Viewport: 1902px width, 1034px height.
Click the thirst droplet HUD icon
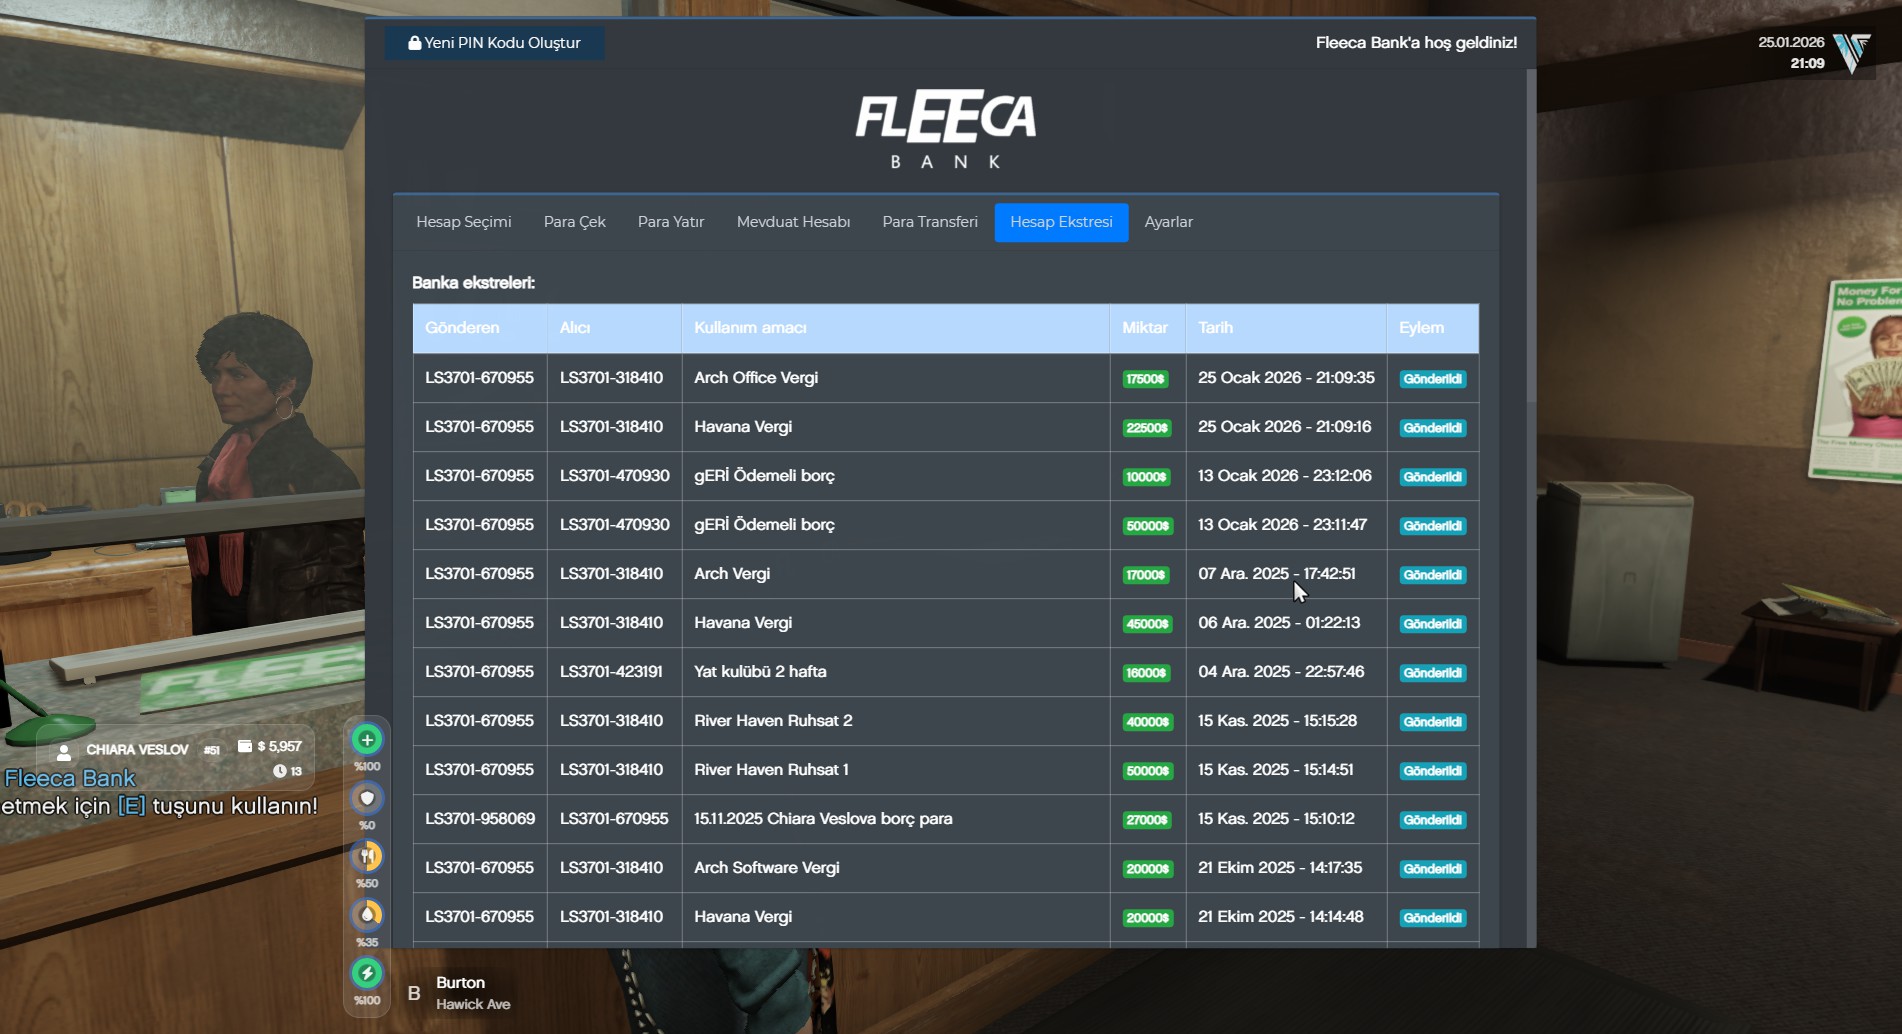[x=367, y=914]
